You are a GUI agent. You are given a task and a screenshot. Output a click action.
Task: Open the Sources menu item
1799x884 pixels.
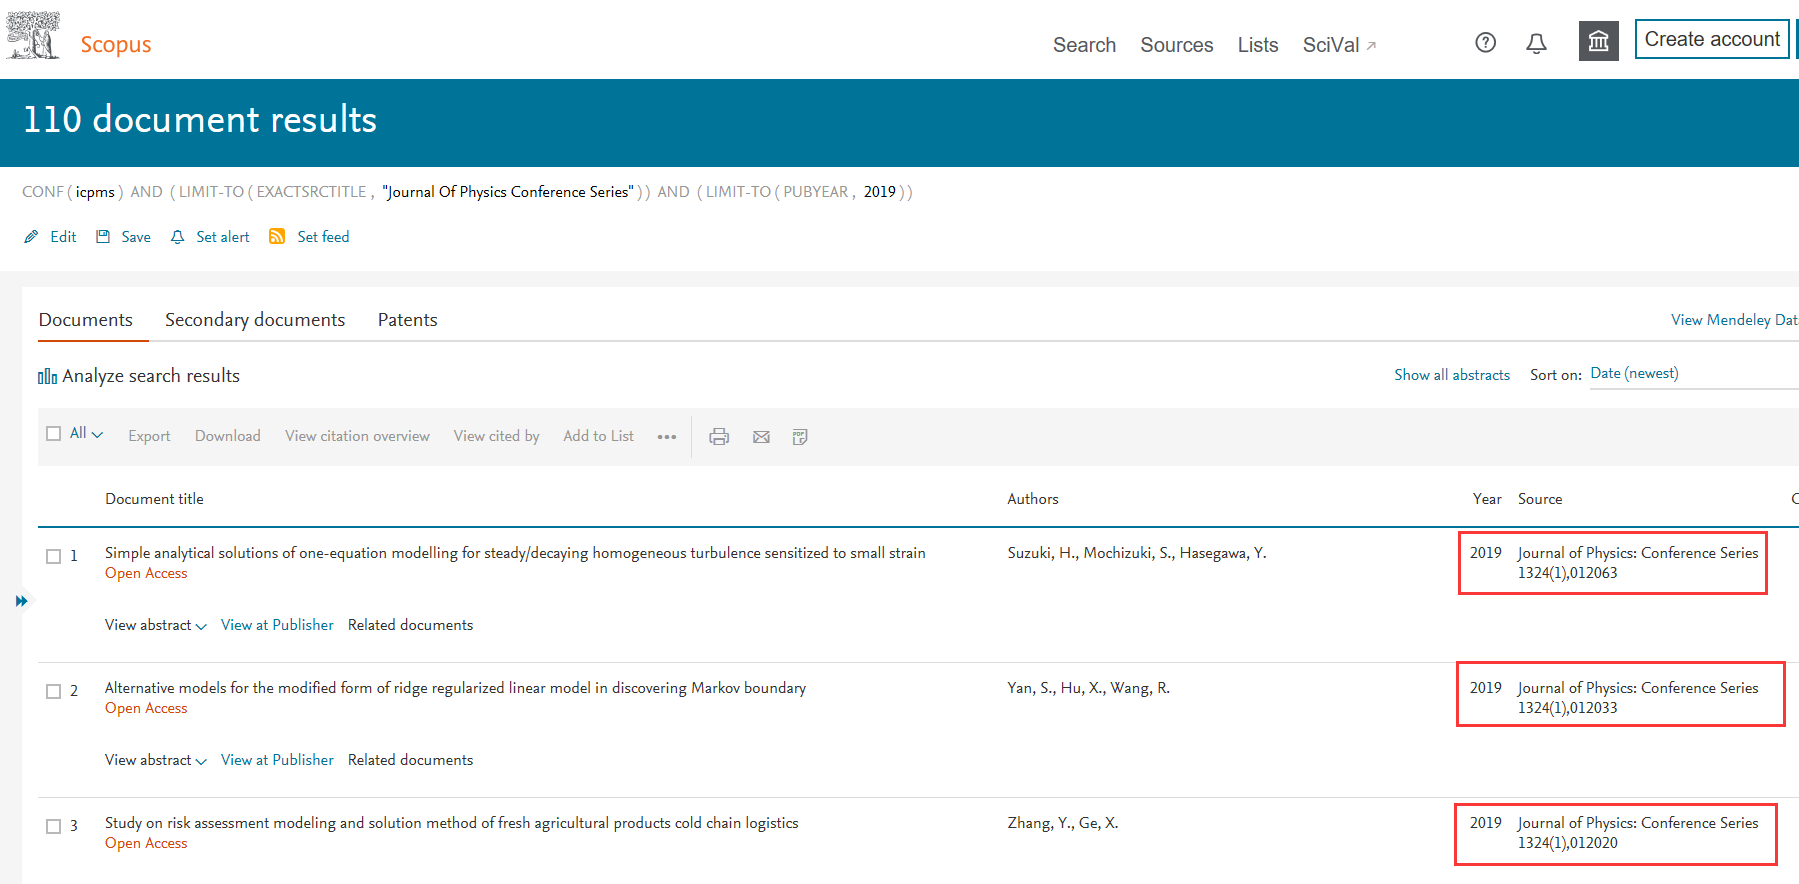click(1177, 45)
